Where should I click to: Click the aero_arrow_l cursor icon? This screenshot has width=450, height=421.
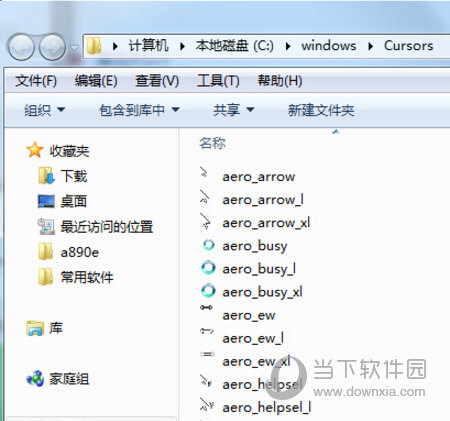pyautogui.click(x=205, y=196)
